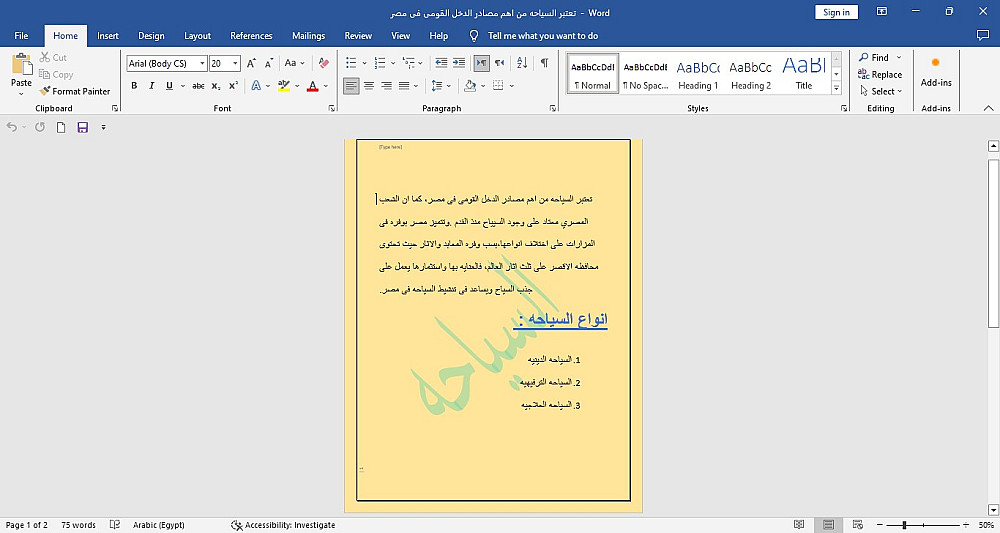Open numbering list dropdown arrow

pyautogui.click(x=393, y=63)
